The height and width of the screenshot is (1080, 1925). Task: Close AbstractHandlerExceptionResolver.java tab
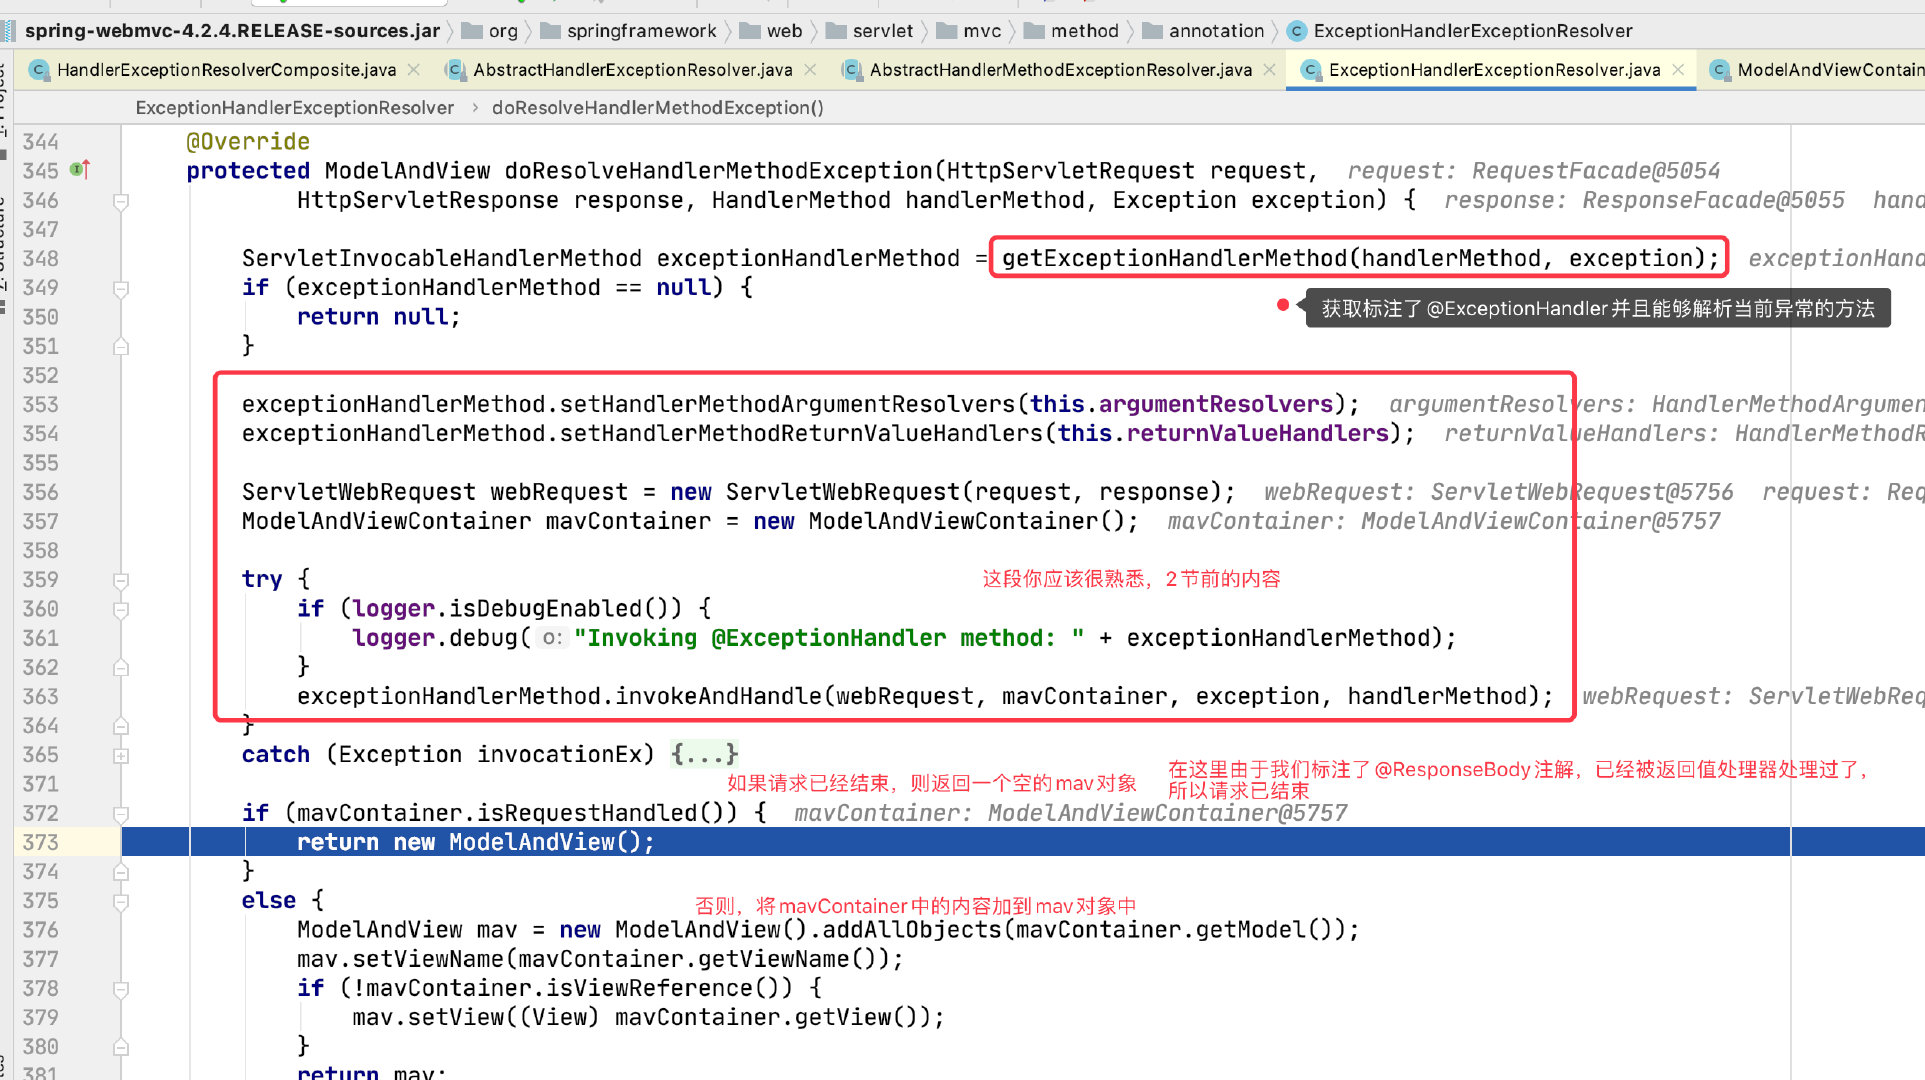810,70
